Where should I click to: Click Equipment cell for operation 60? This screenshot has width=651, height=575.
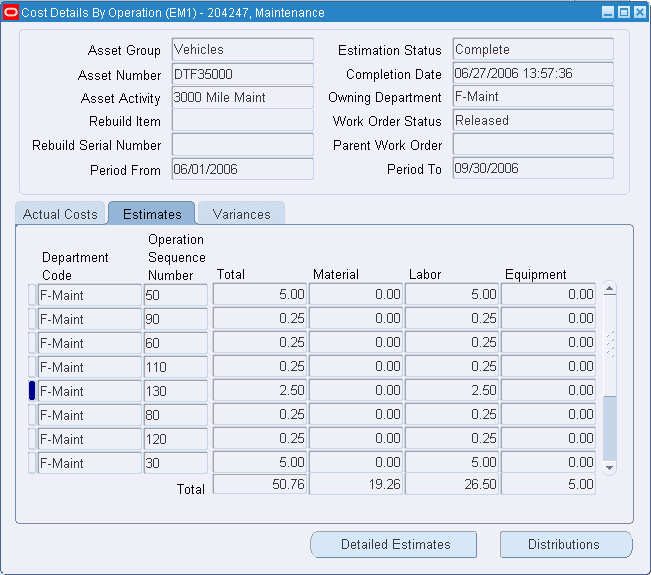(548, 343)
